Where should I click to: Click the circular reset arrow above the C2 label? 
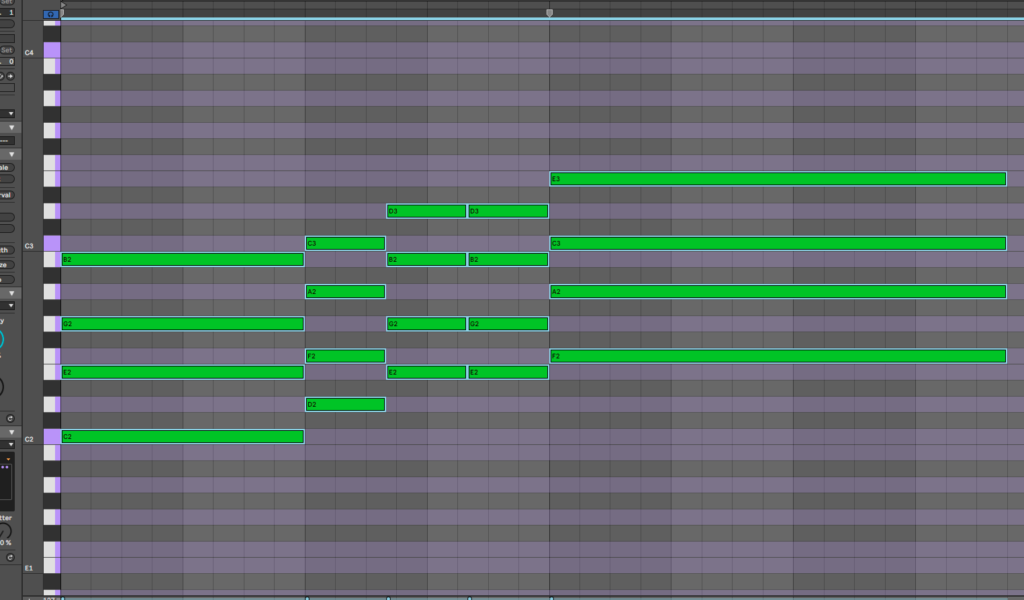10,418
